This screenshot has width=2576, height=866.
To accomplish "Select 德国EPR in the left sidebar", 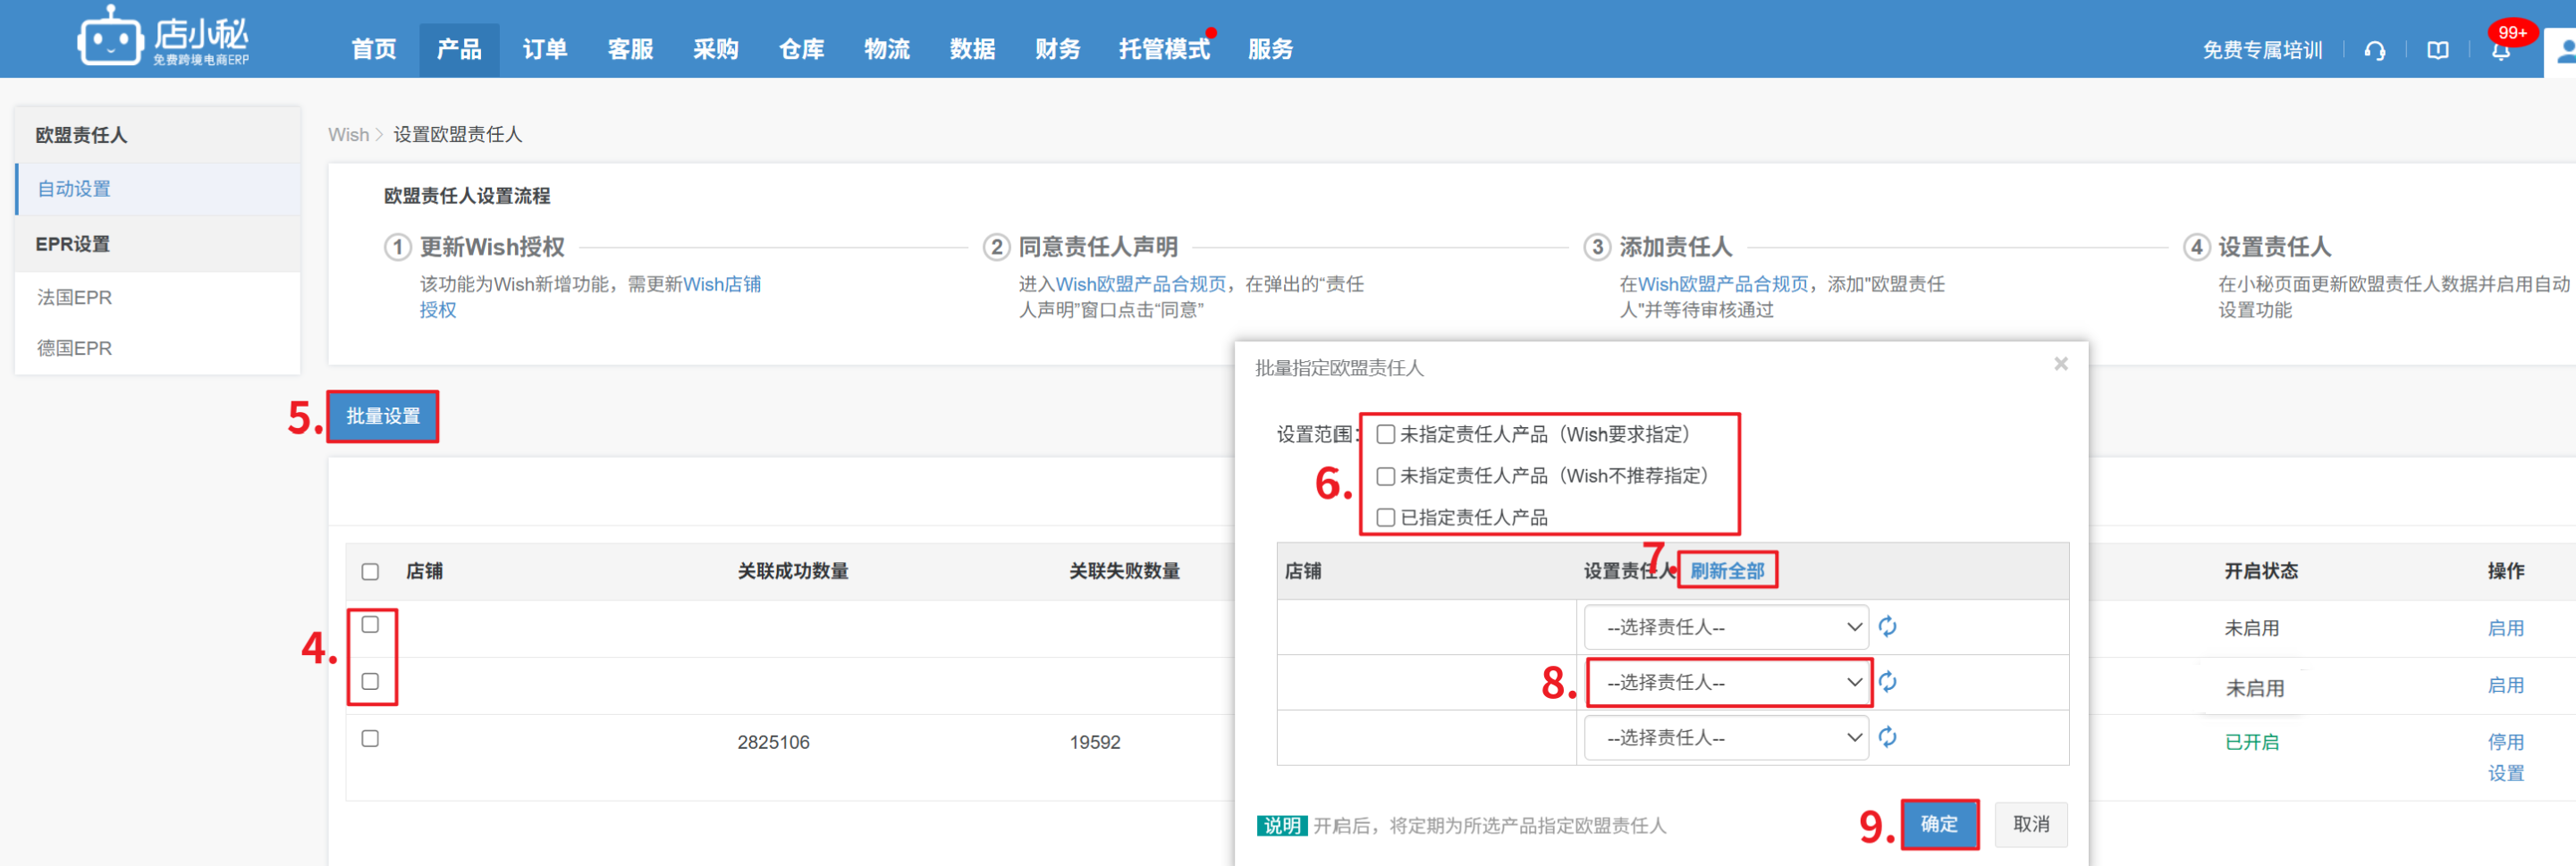I will pyautogui.click(x=75, y=348).
